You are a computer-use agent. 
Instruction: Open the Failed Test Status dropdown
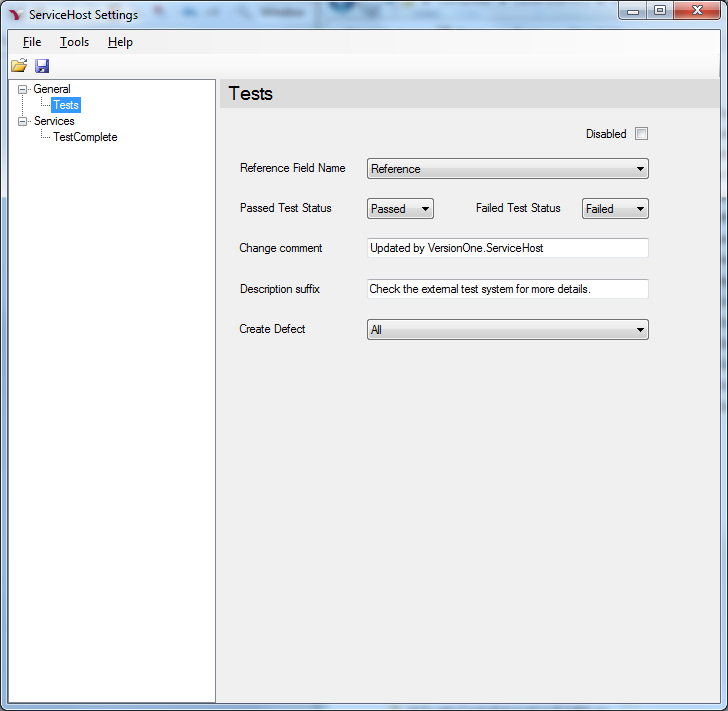click(x=615, y=209)
